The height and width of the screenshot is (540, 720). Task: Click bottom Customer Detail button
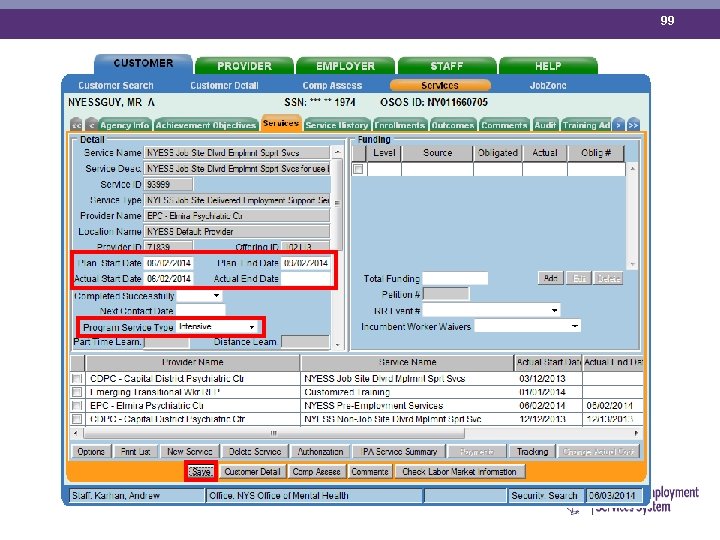[252, 472]
